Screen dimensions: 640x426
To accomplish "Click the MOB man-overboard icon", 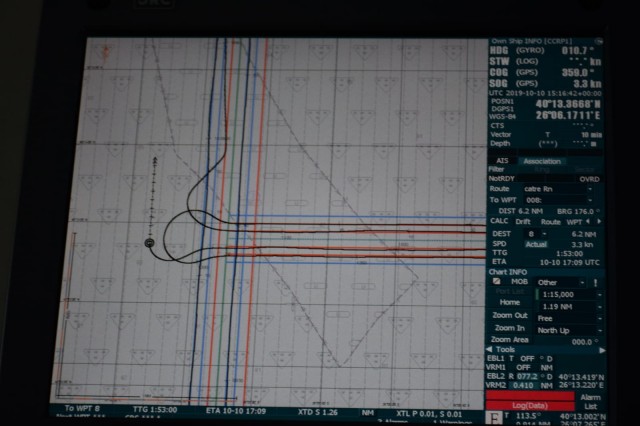I will pos(497,281).
